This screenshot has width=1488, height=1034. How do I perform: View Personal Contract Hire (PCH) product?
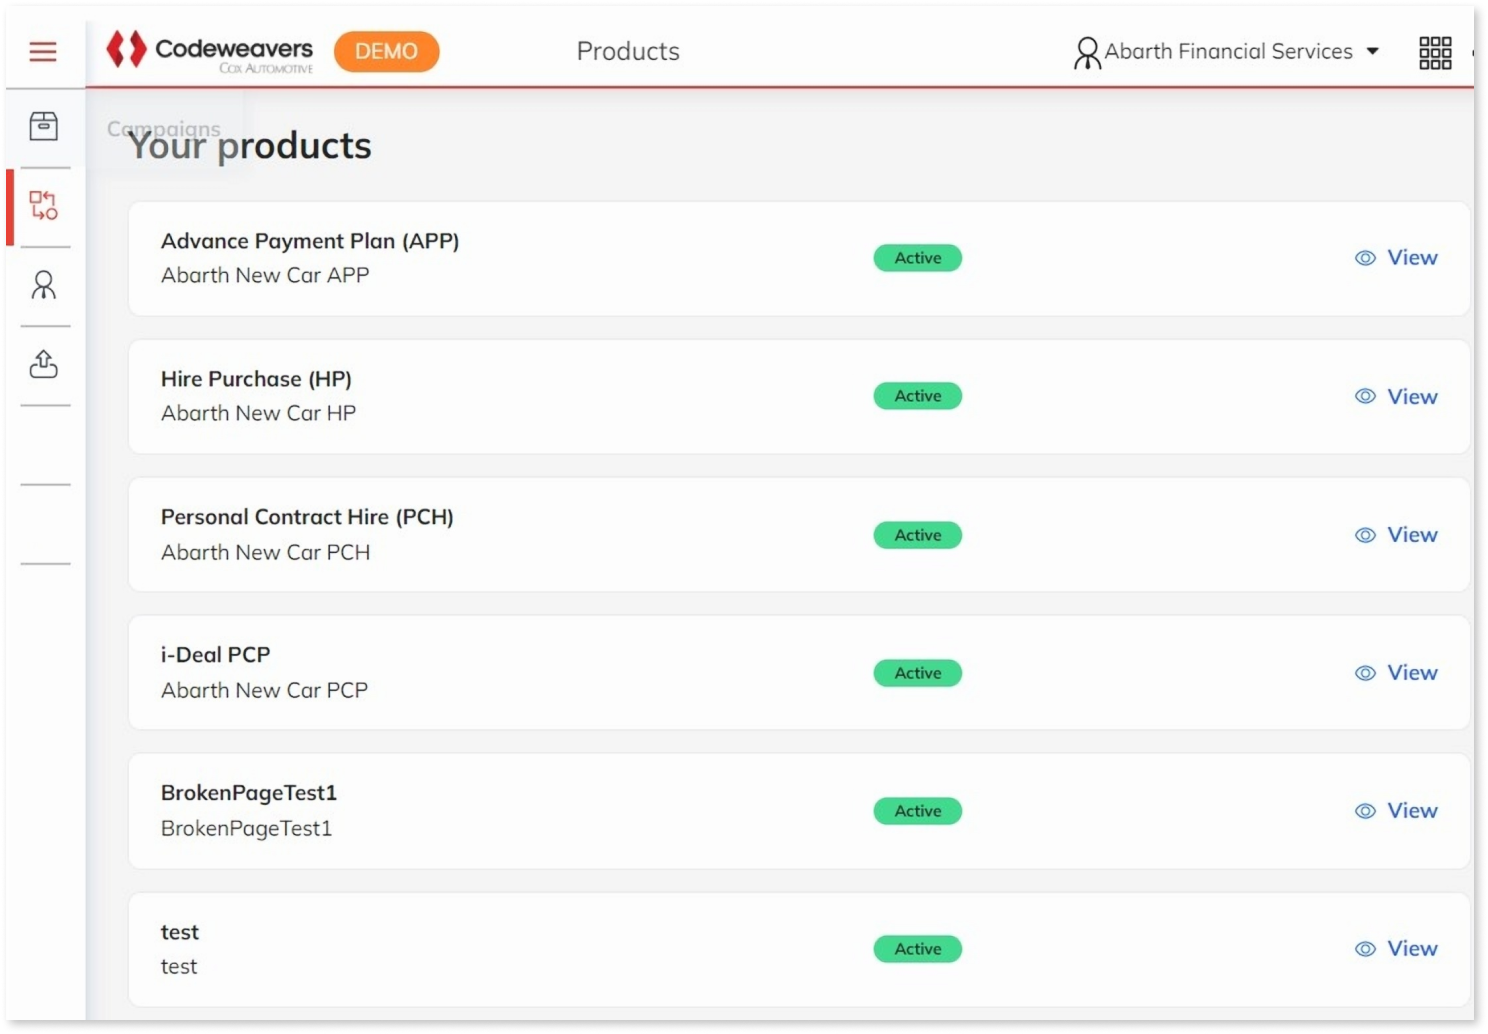click(x=1396, y=535)
